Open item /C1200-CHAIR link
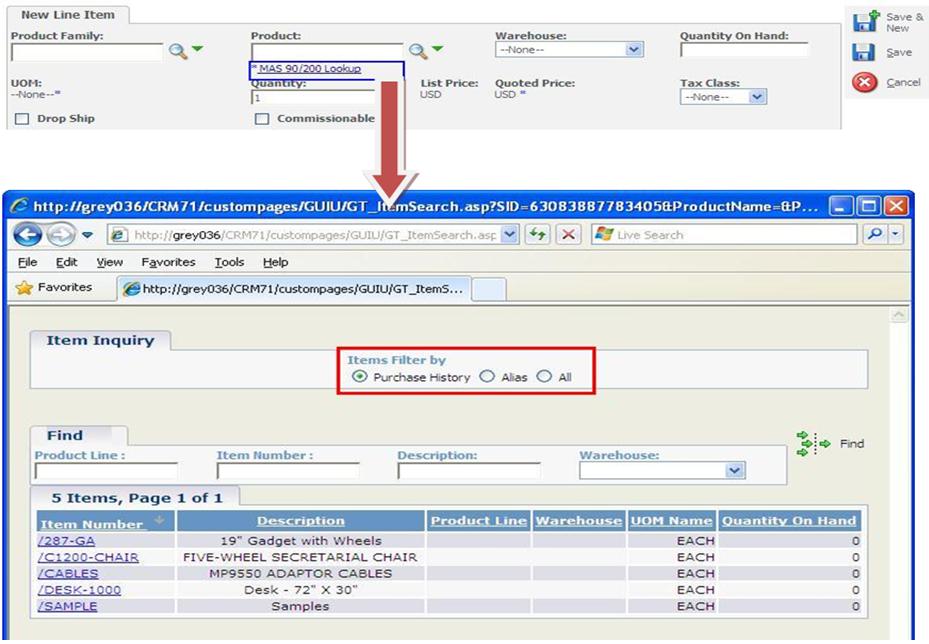 (x=88, y=558)
